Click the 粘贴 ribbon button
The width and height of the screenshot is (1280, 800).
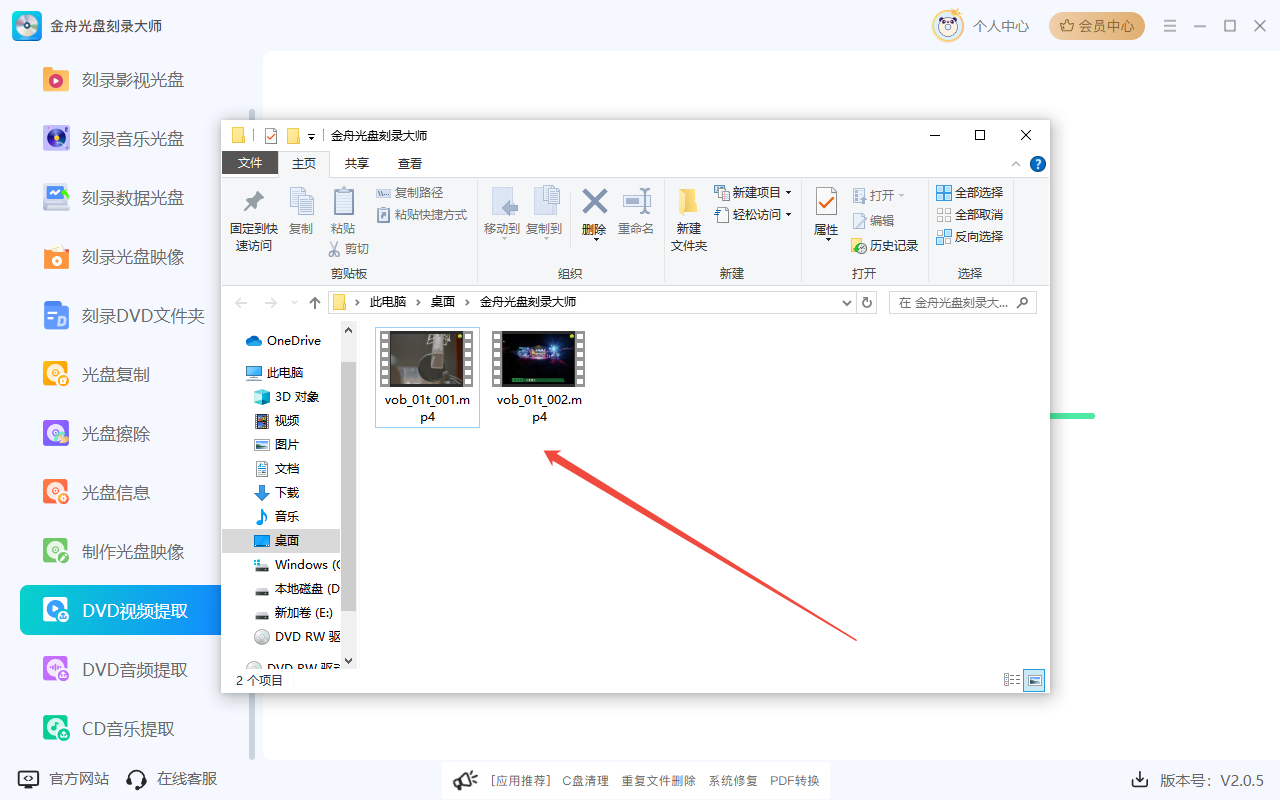pos(343,212)
